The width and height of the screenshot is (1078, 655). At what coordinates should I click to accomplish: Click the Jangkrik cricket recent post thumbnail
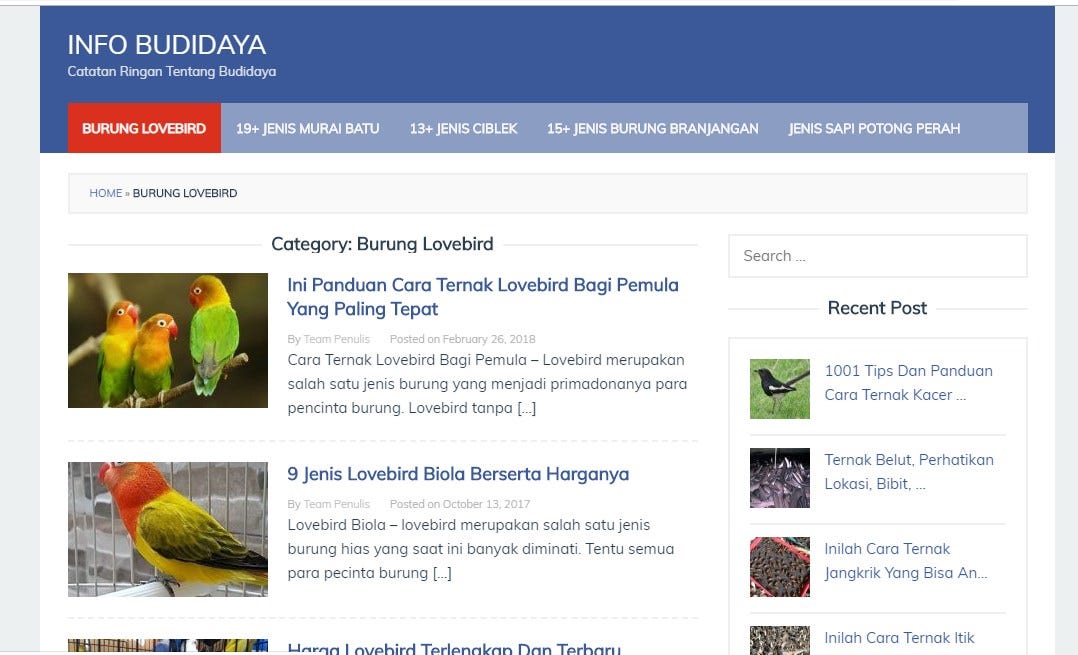click(780, 567)
